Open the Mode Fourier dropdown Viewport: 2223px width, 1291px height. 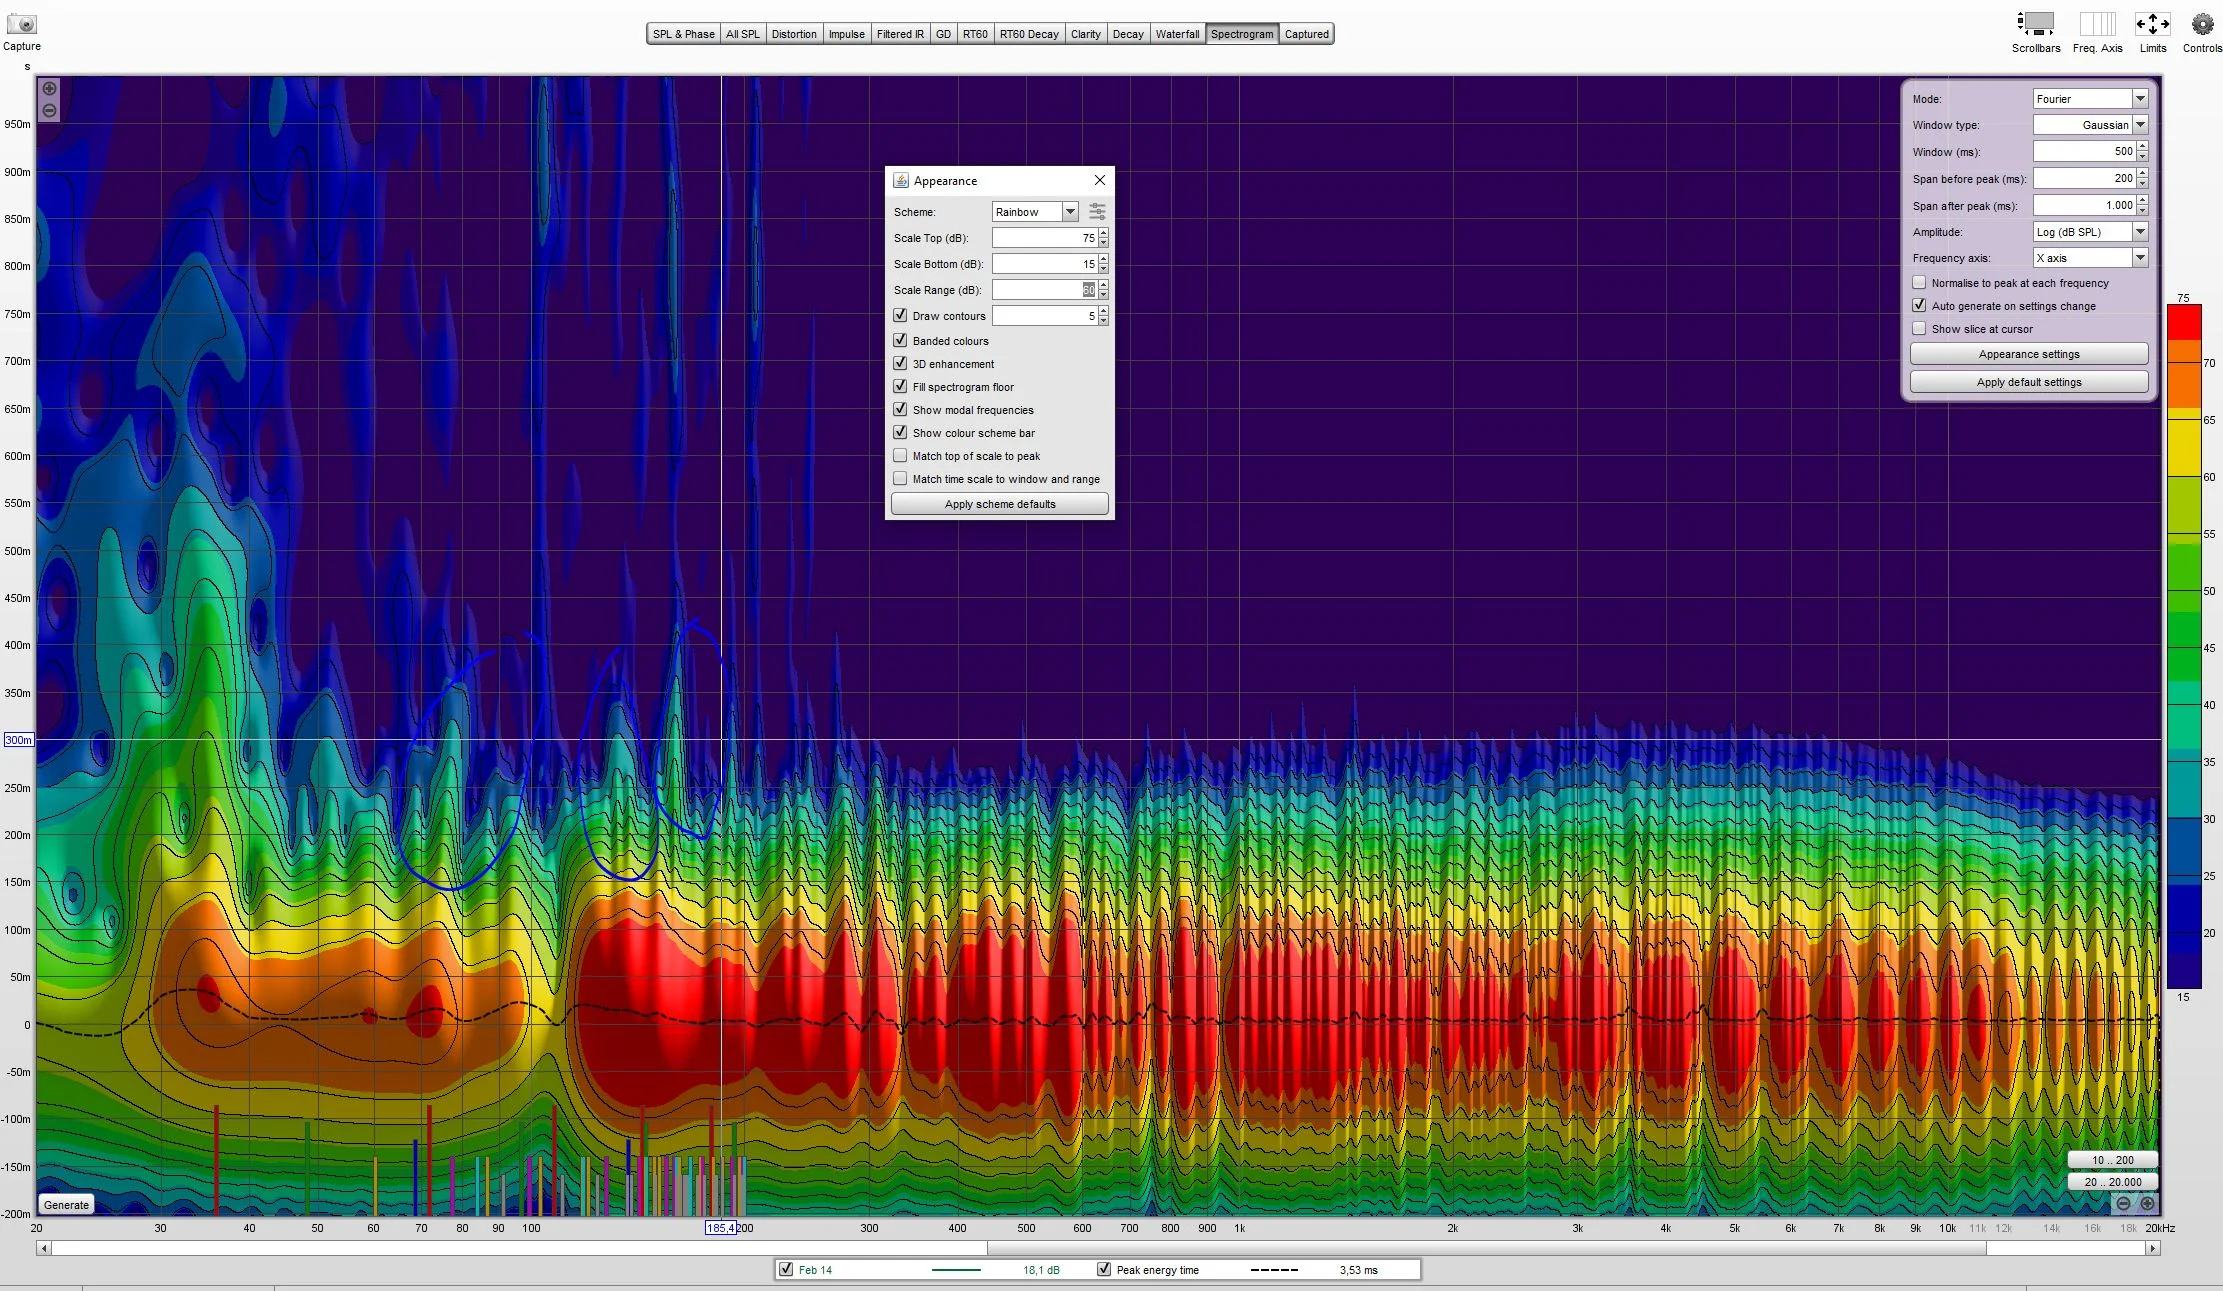tap(2140, 99)
